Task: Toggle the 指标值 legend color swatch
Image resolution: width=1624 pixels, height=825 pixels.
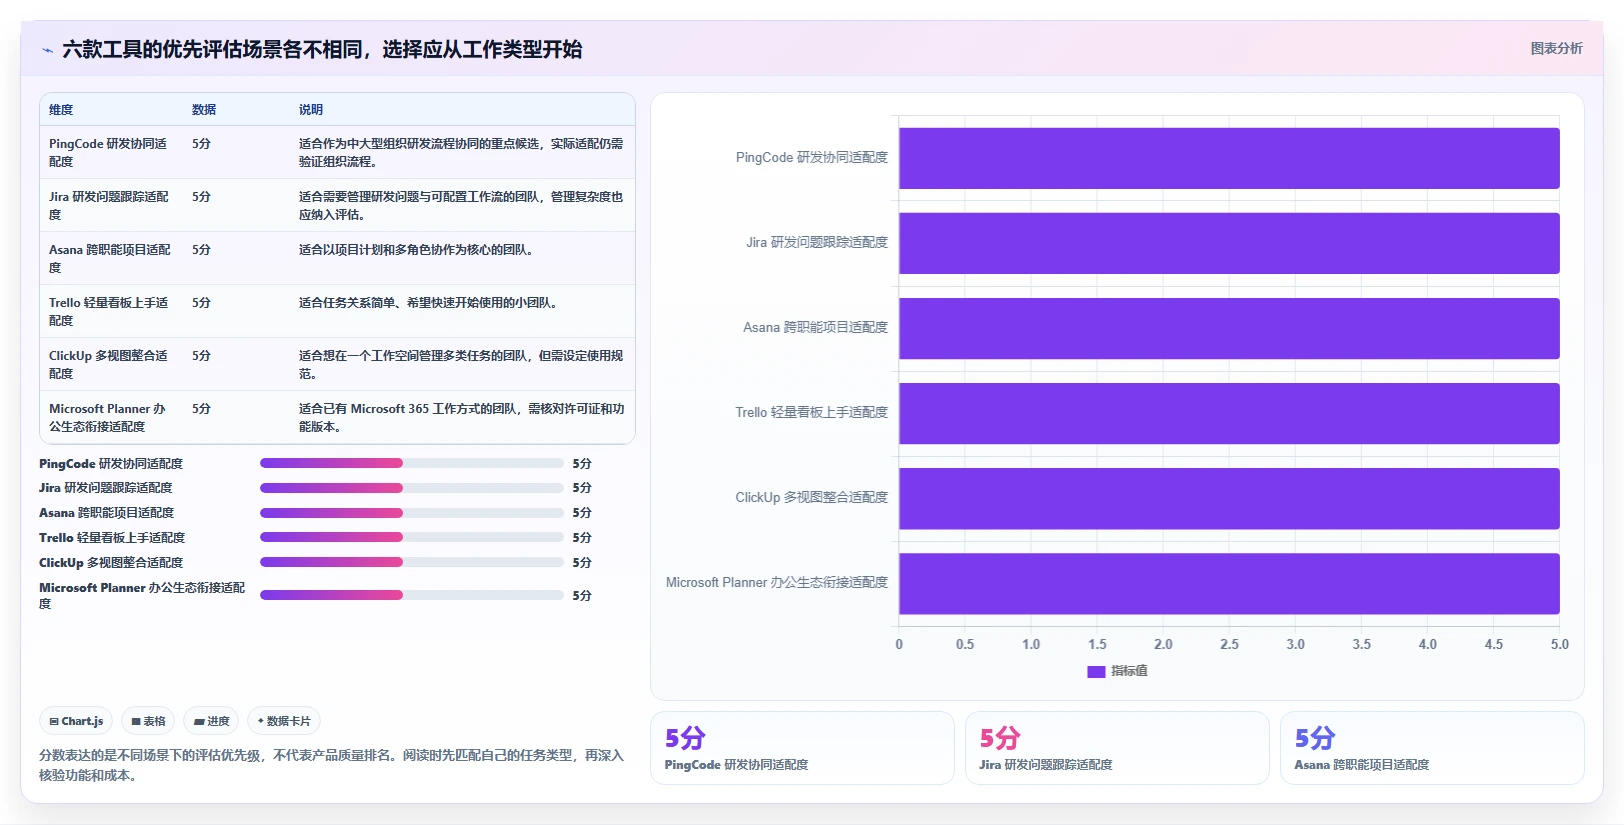Action: pos(1096,671)
